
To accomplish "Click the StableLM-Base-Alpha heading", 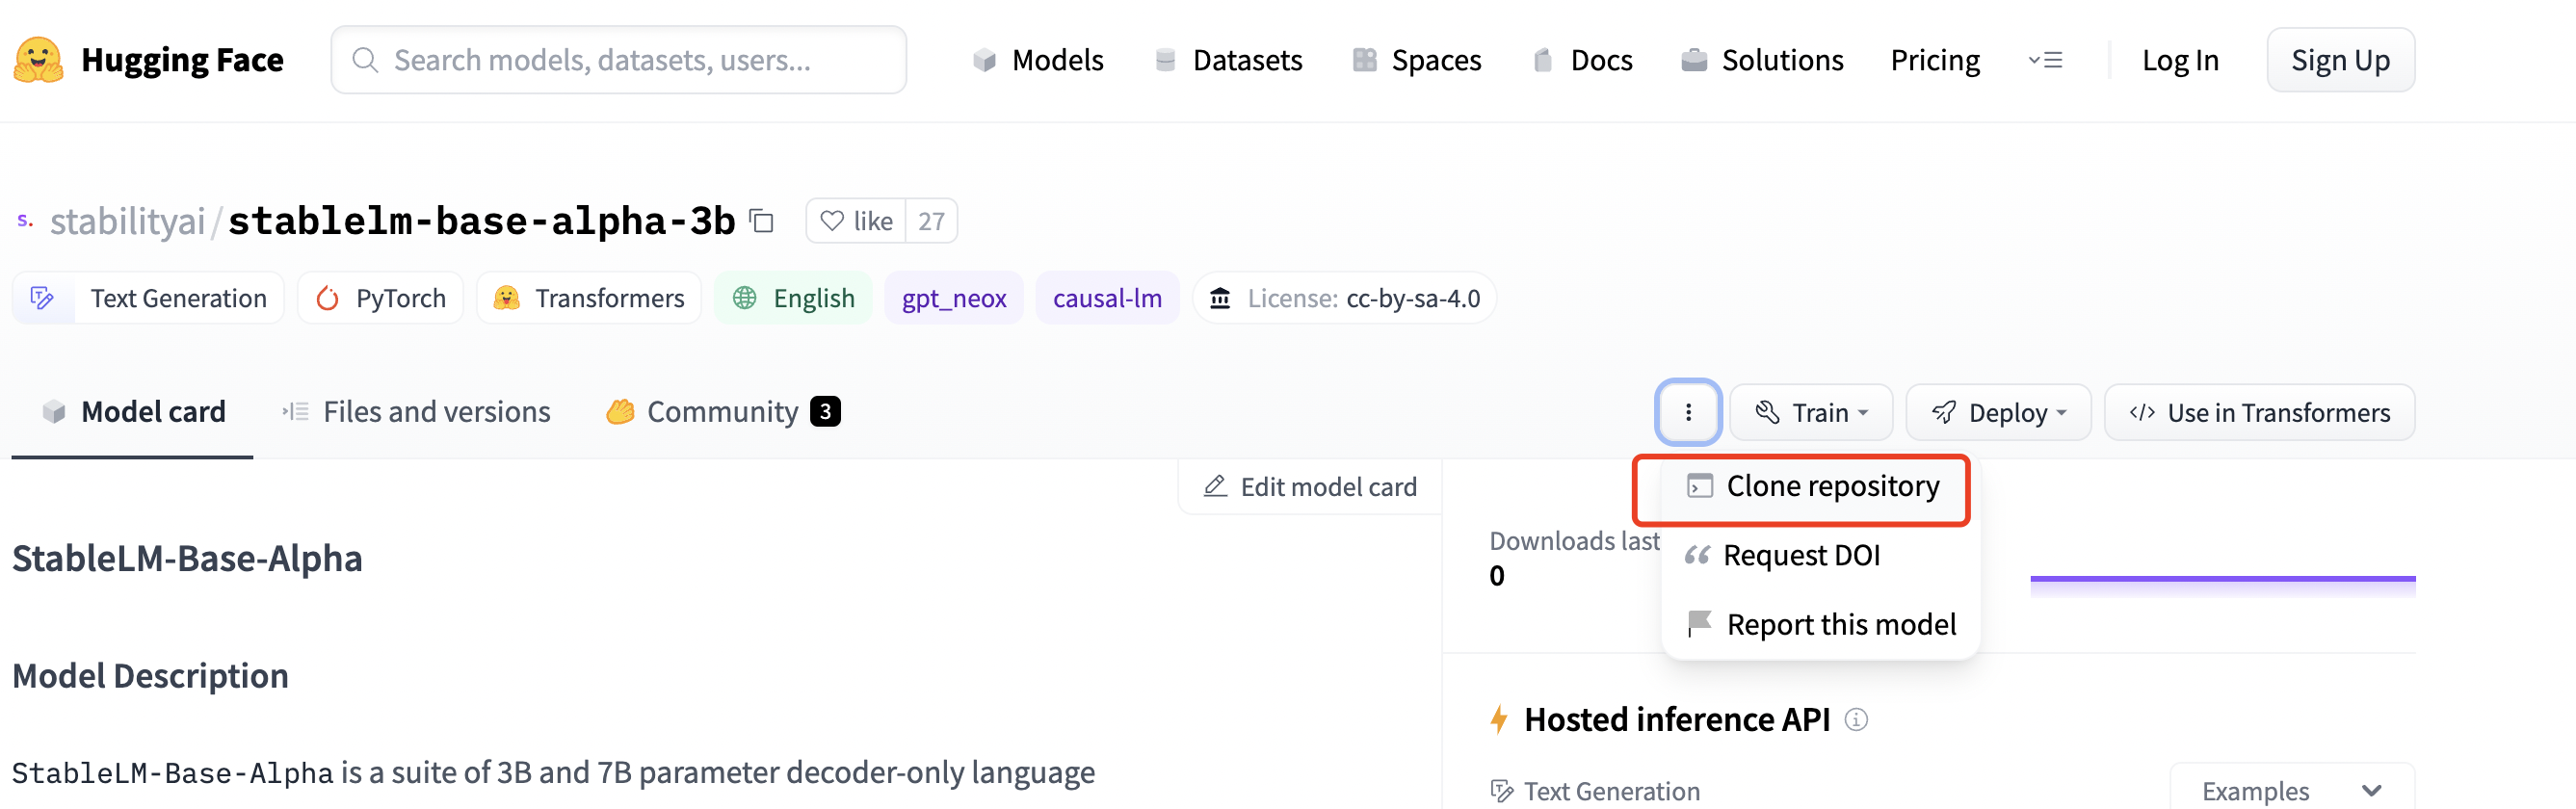I will (x=187, y=558).
